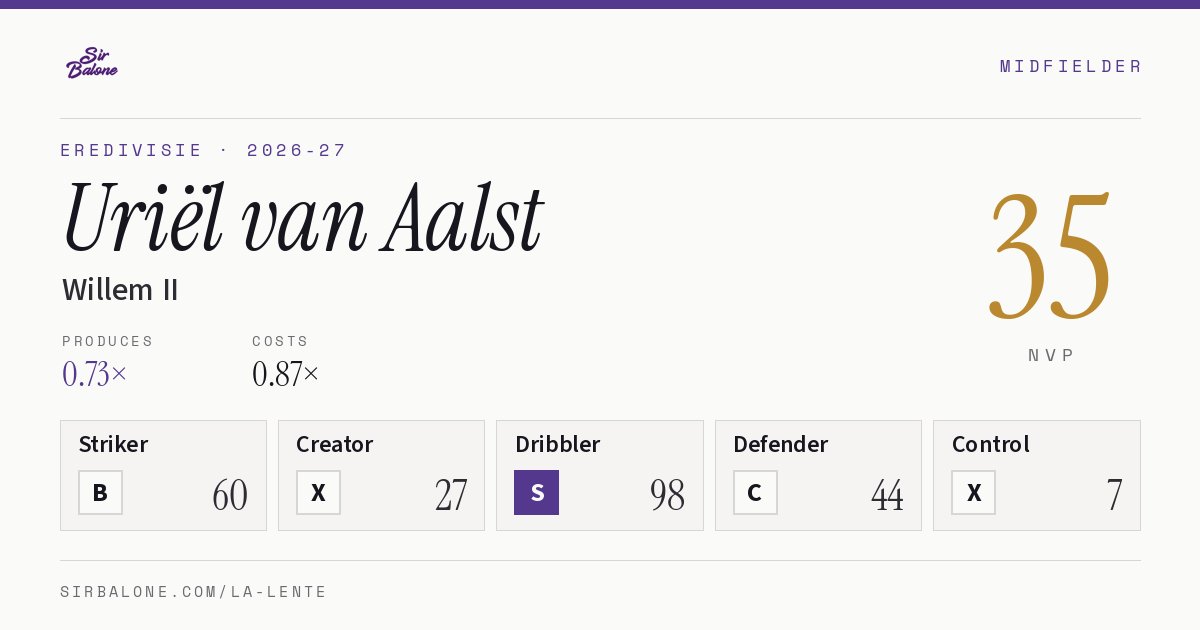Click the Eredivisie 2026-27 season label
This screenshot has height=630, width=1200.
203,150
